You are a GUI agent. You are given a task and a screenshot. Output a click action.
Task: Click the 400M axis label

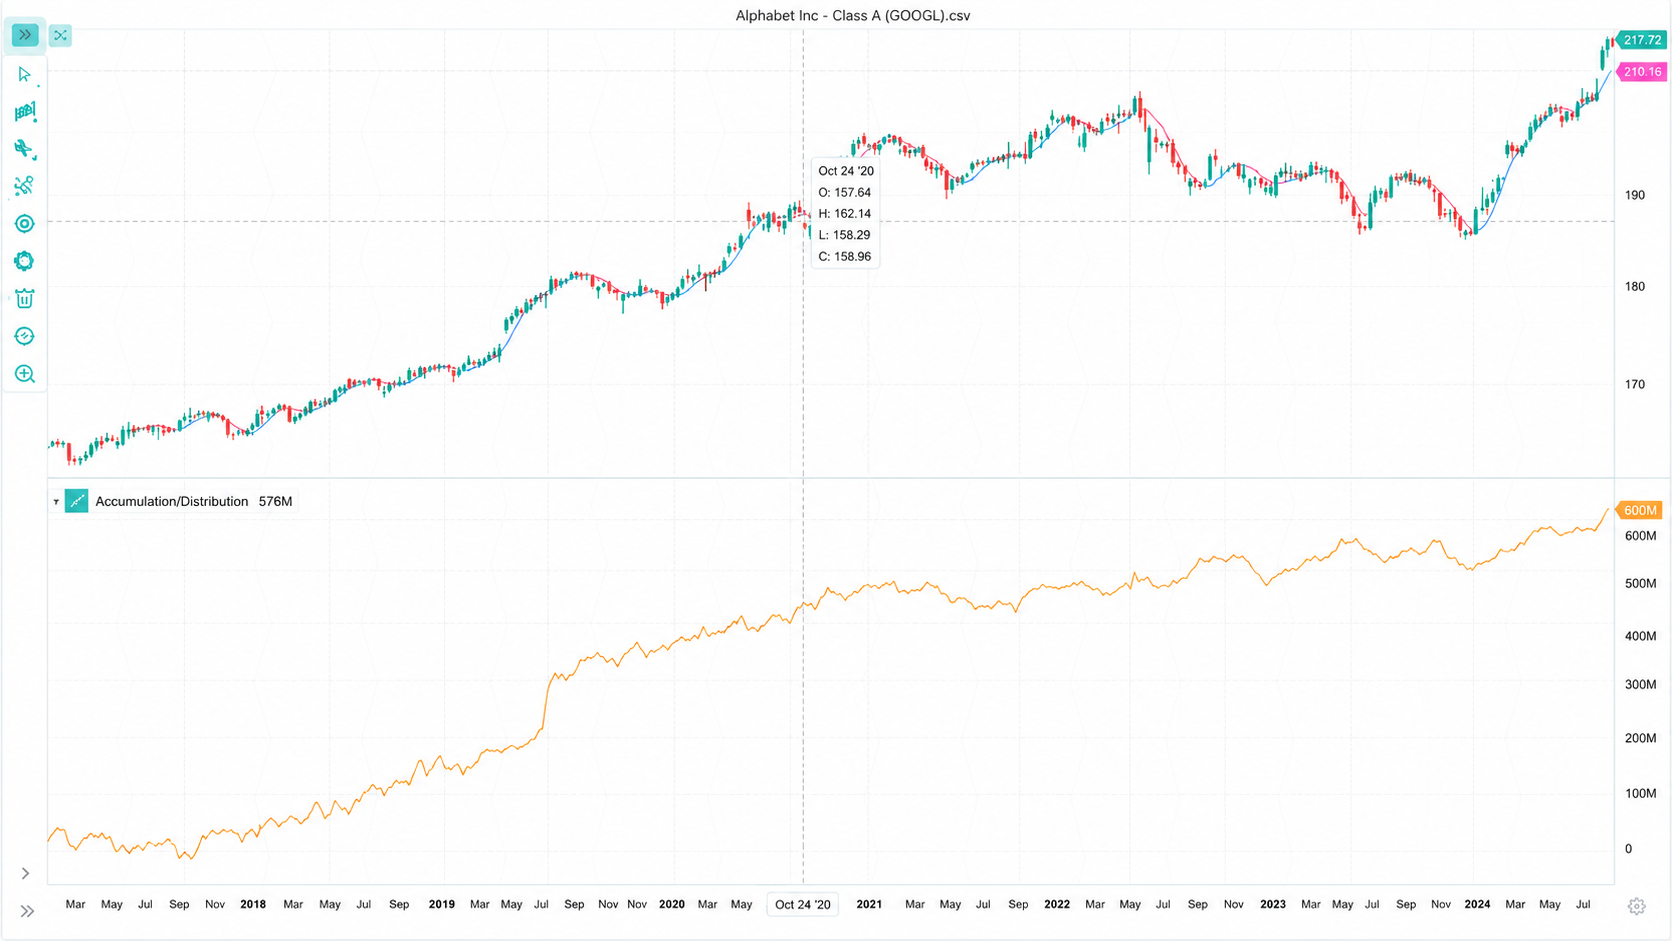pos(1641,636)
